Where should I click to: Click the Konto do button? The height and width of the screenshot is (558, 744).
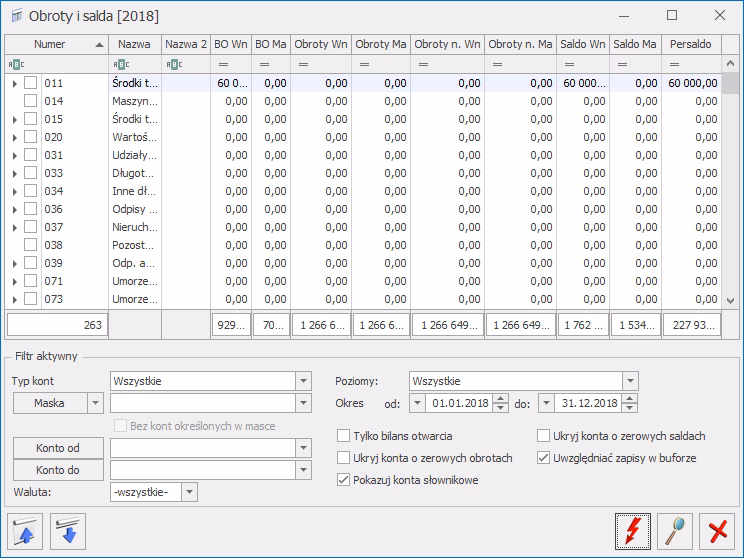[58, 470]
